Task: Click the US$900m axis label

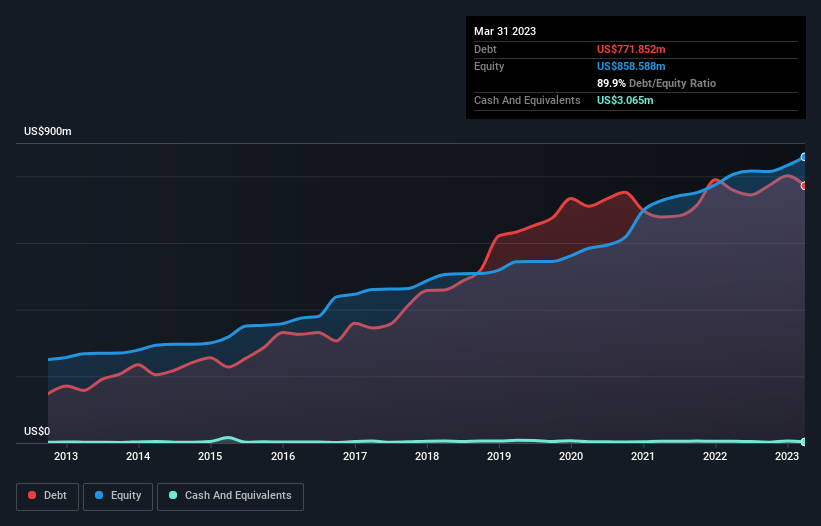Action: click(48, 131)
